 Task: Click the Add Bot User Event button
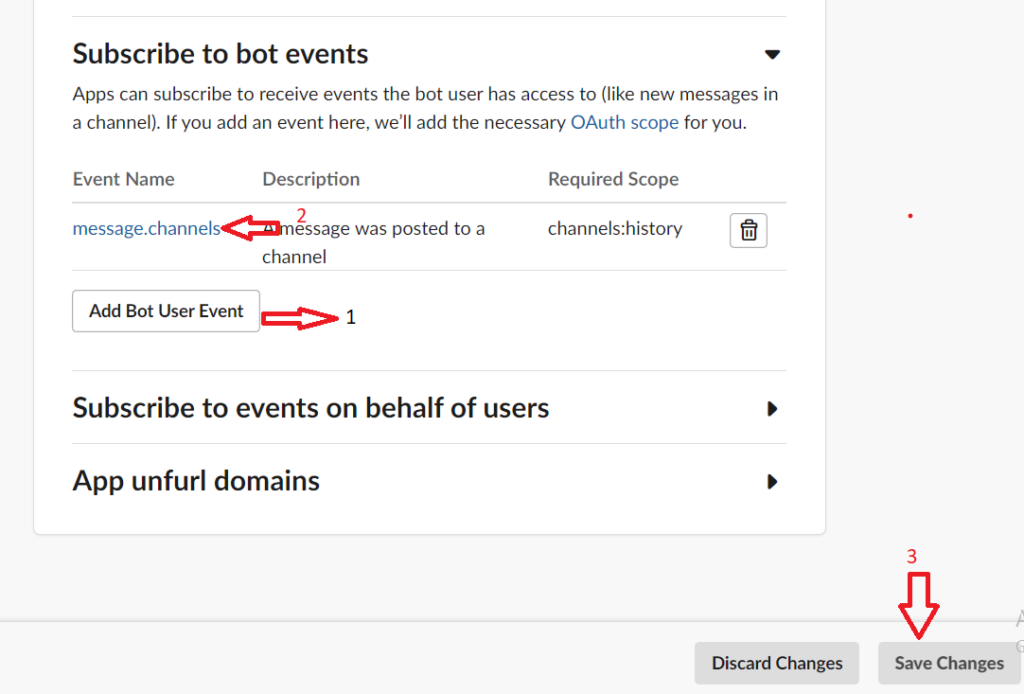(x=166, y=311)
